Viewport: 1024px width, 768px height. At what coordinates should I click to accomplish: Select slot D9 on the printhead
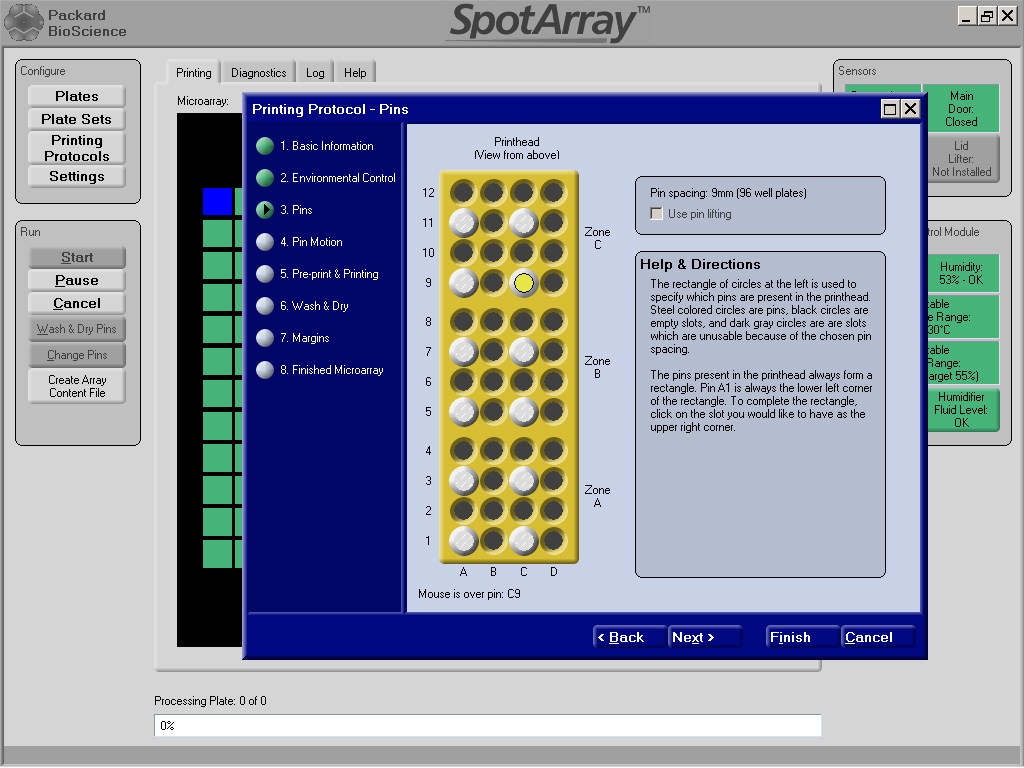tap(554, 283)
